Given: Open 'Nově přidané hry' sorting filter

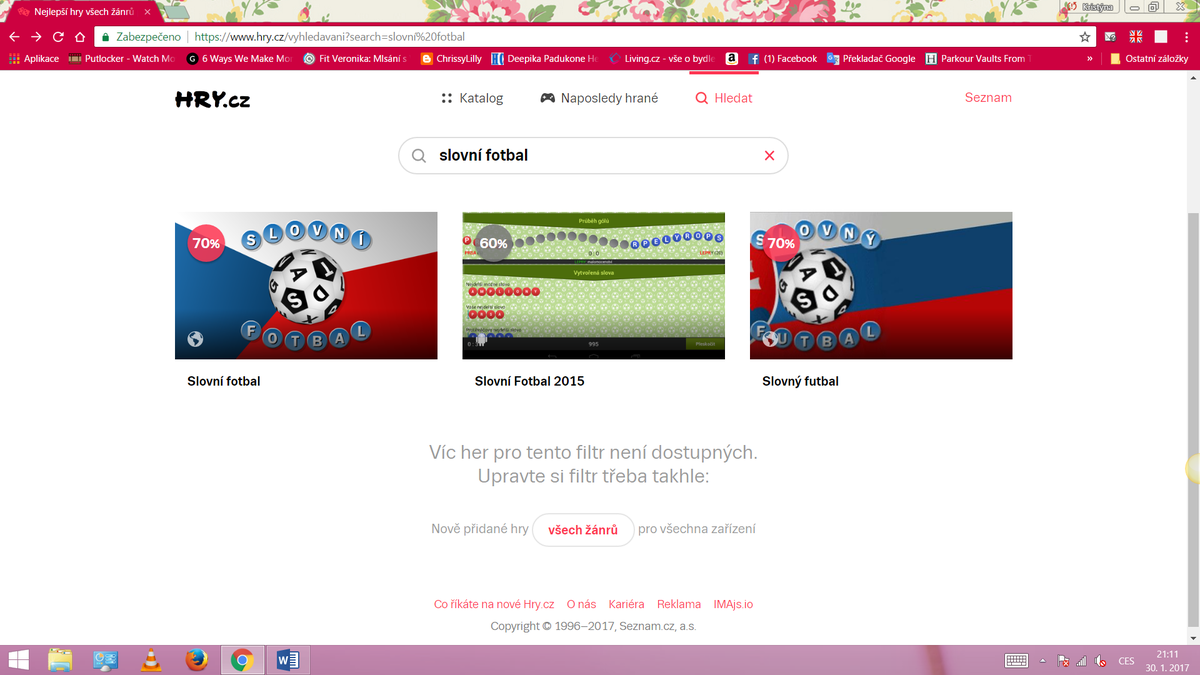Looking at the screenshot, I should [x=479, y=529].
